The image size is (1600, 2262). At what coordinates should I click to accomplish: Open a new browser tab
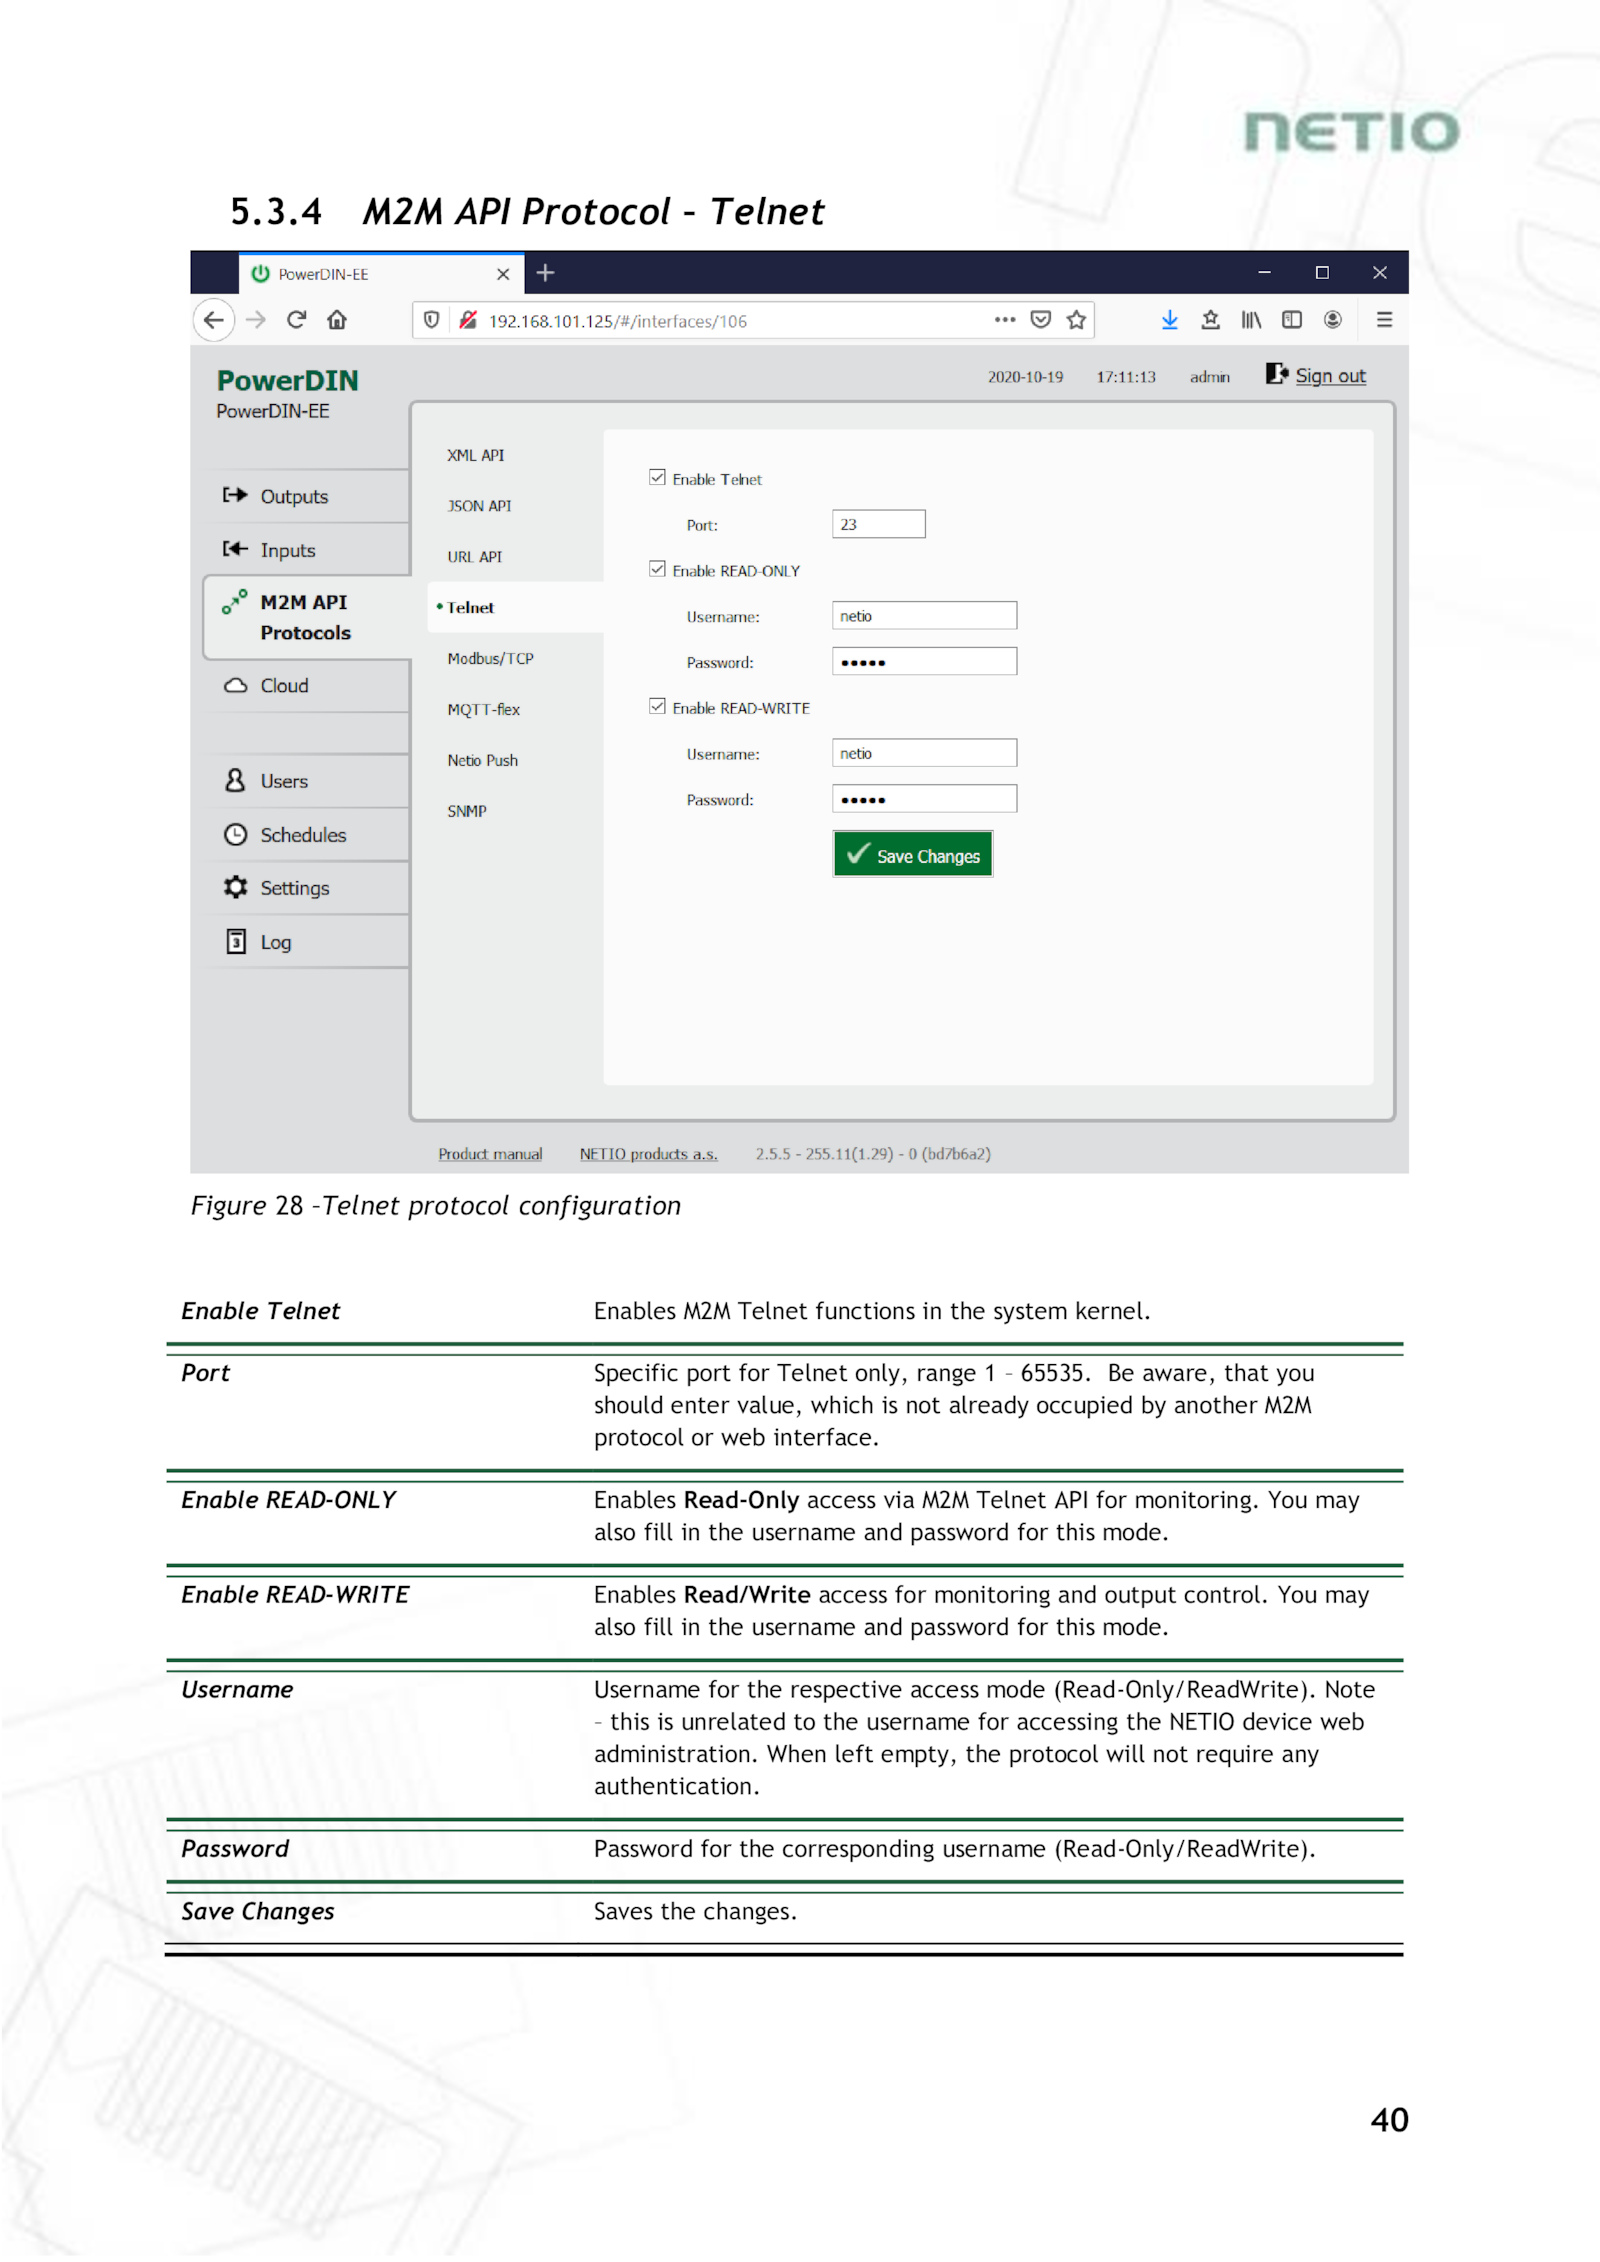click(x=545, y=273)
